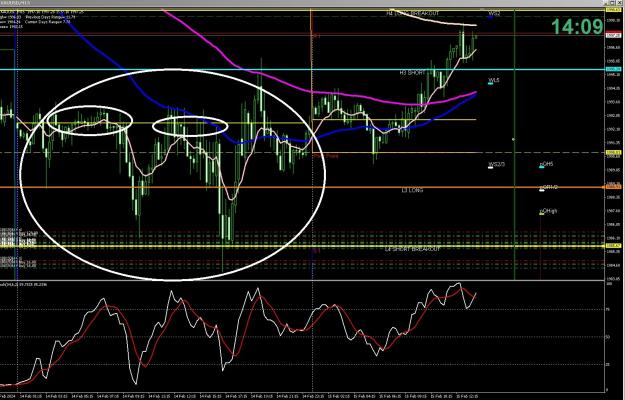Image resolution: width=625 pixels, height=400 pixels.
Task: Select the green vertical line right of price
Action: point(515,145)
